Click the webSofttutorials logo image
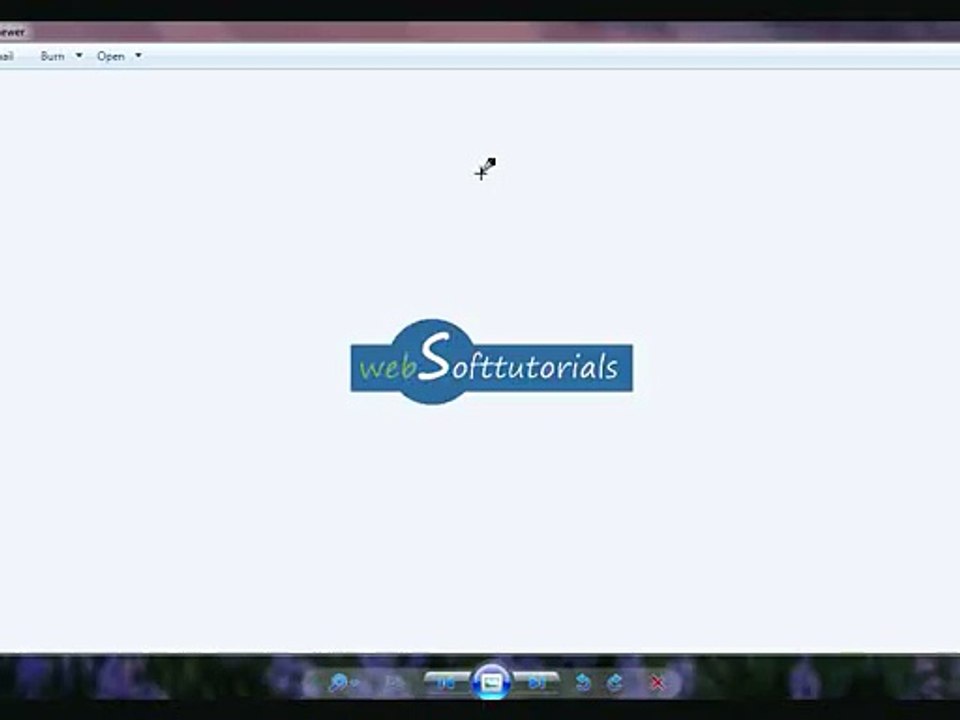The image size is (960, 720). [492, 362]
